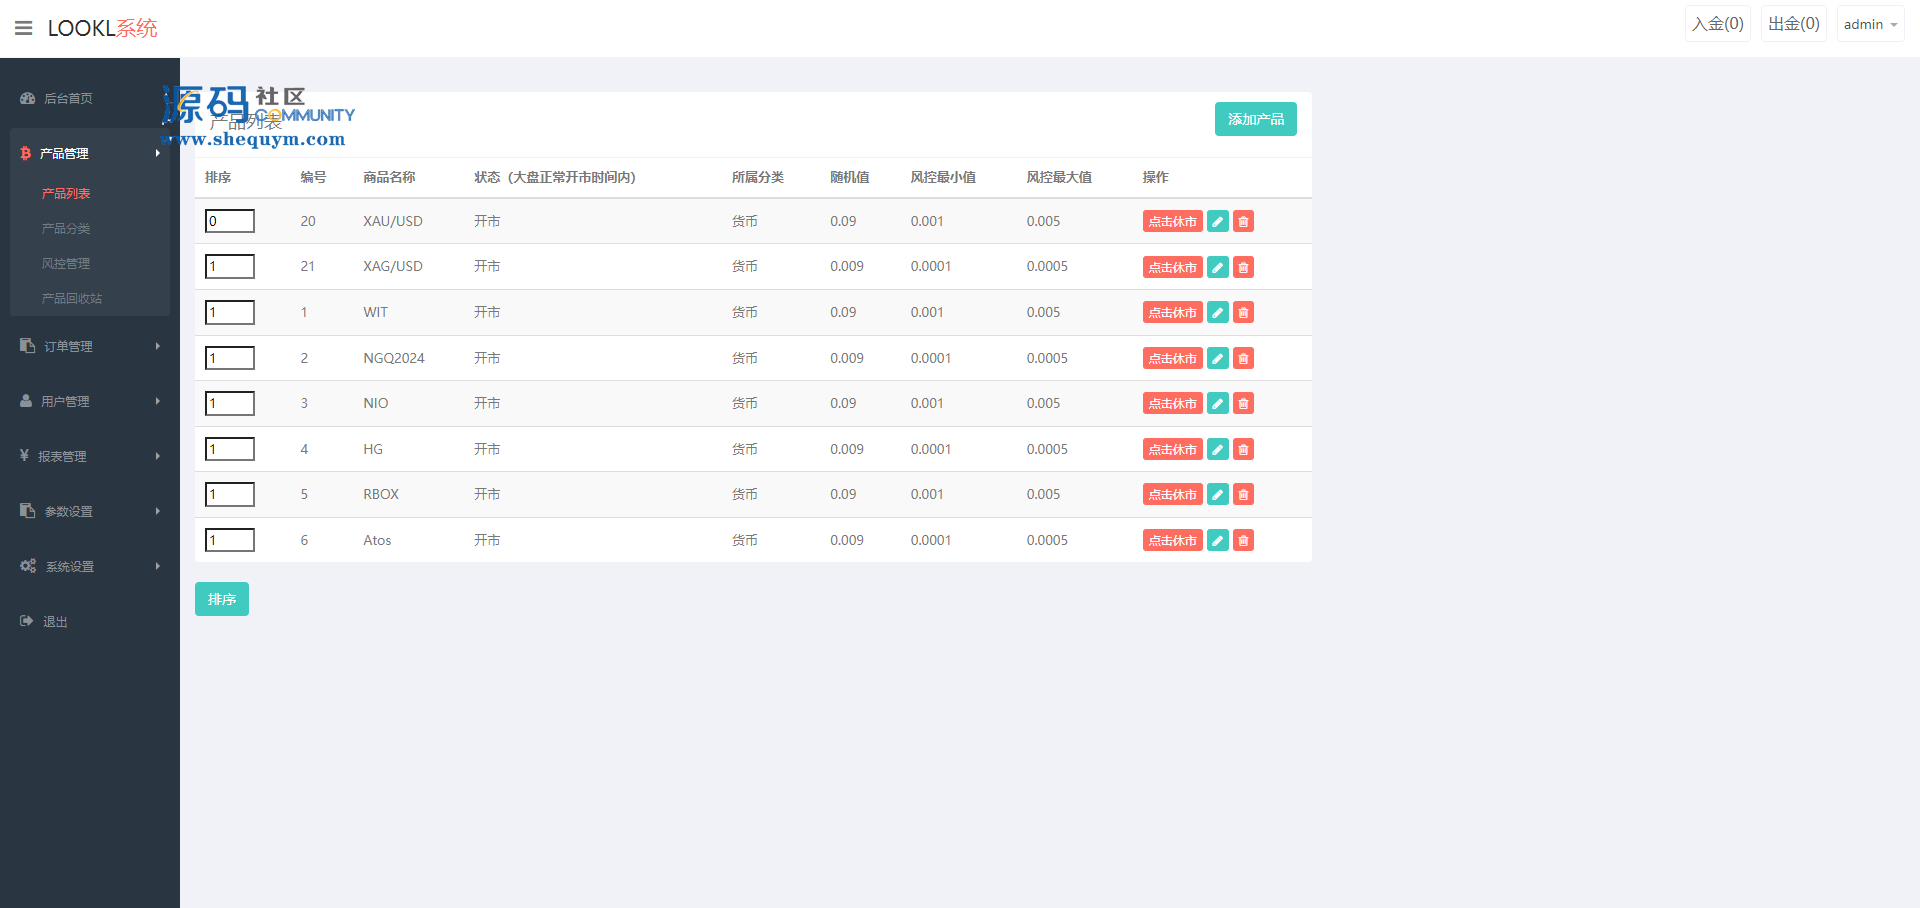Screen dimensions: 1920x908
Task: Edit the NIO product with pencil icon
Action: tap(1217, 404)
